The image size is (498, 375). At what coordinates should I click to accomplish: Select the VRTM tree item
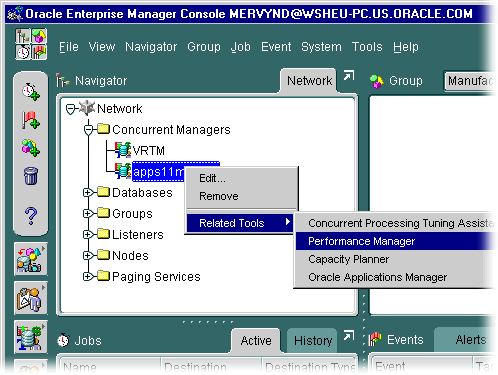148,151
